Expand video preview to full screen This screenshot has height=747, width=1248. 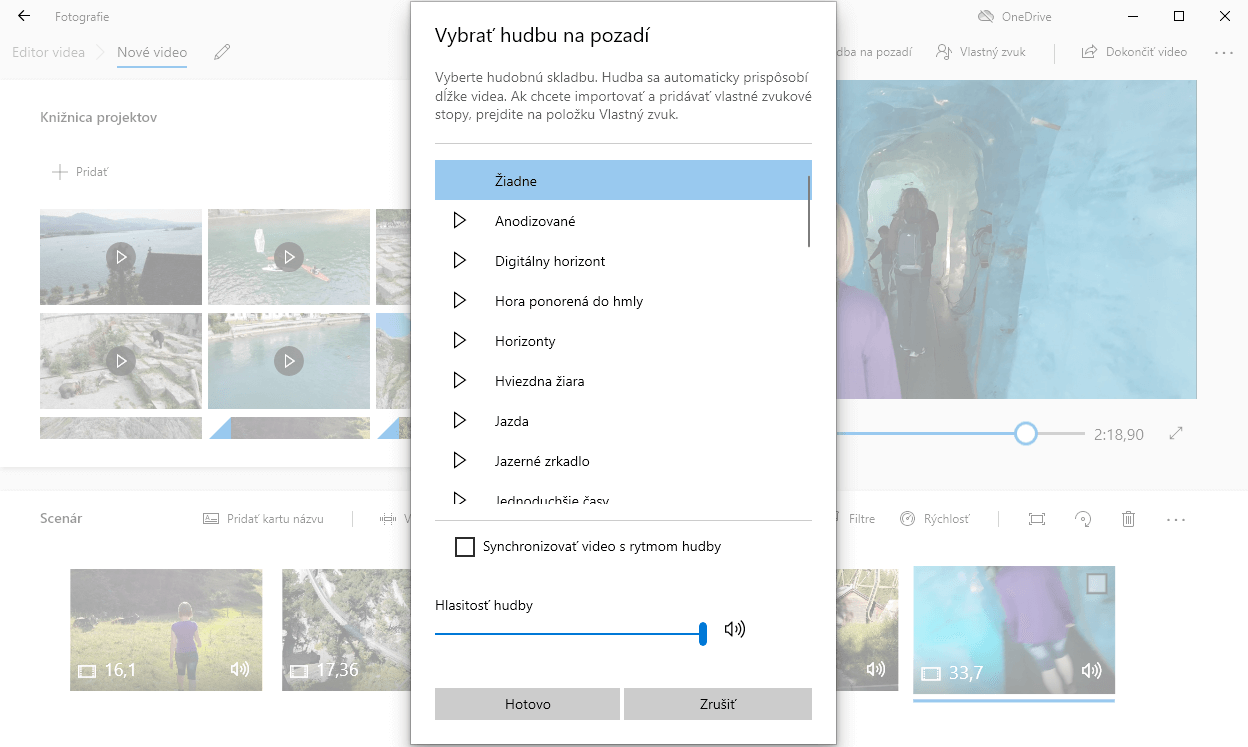pyautogui.click(x=1176, y=434)
